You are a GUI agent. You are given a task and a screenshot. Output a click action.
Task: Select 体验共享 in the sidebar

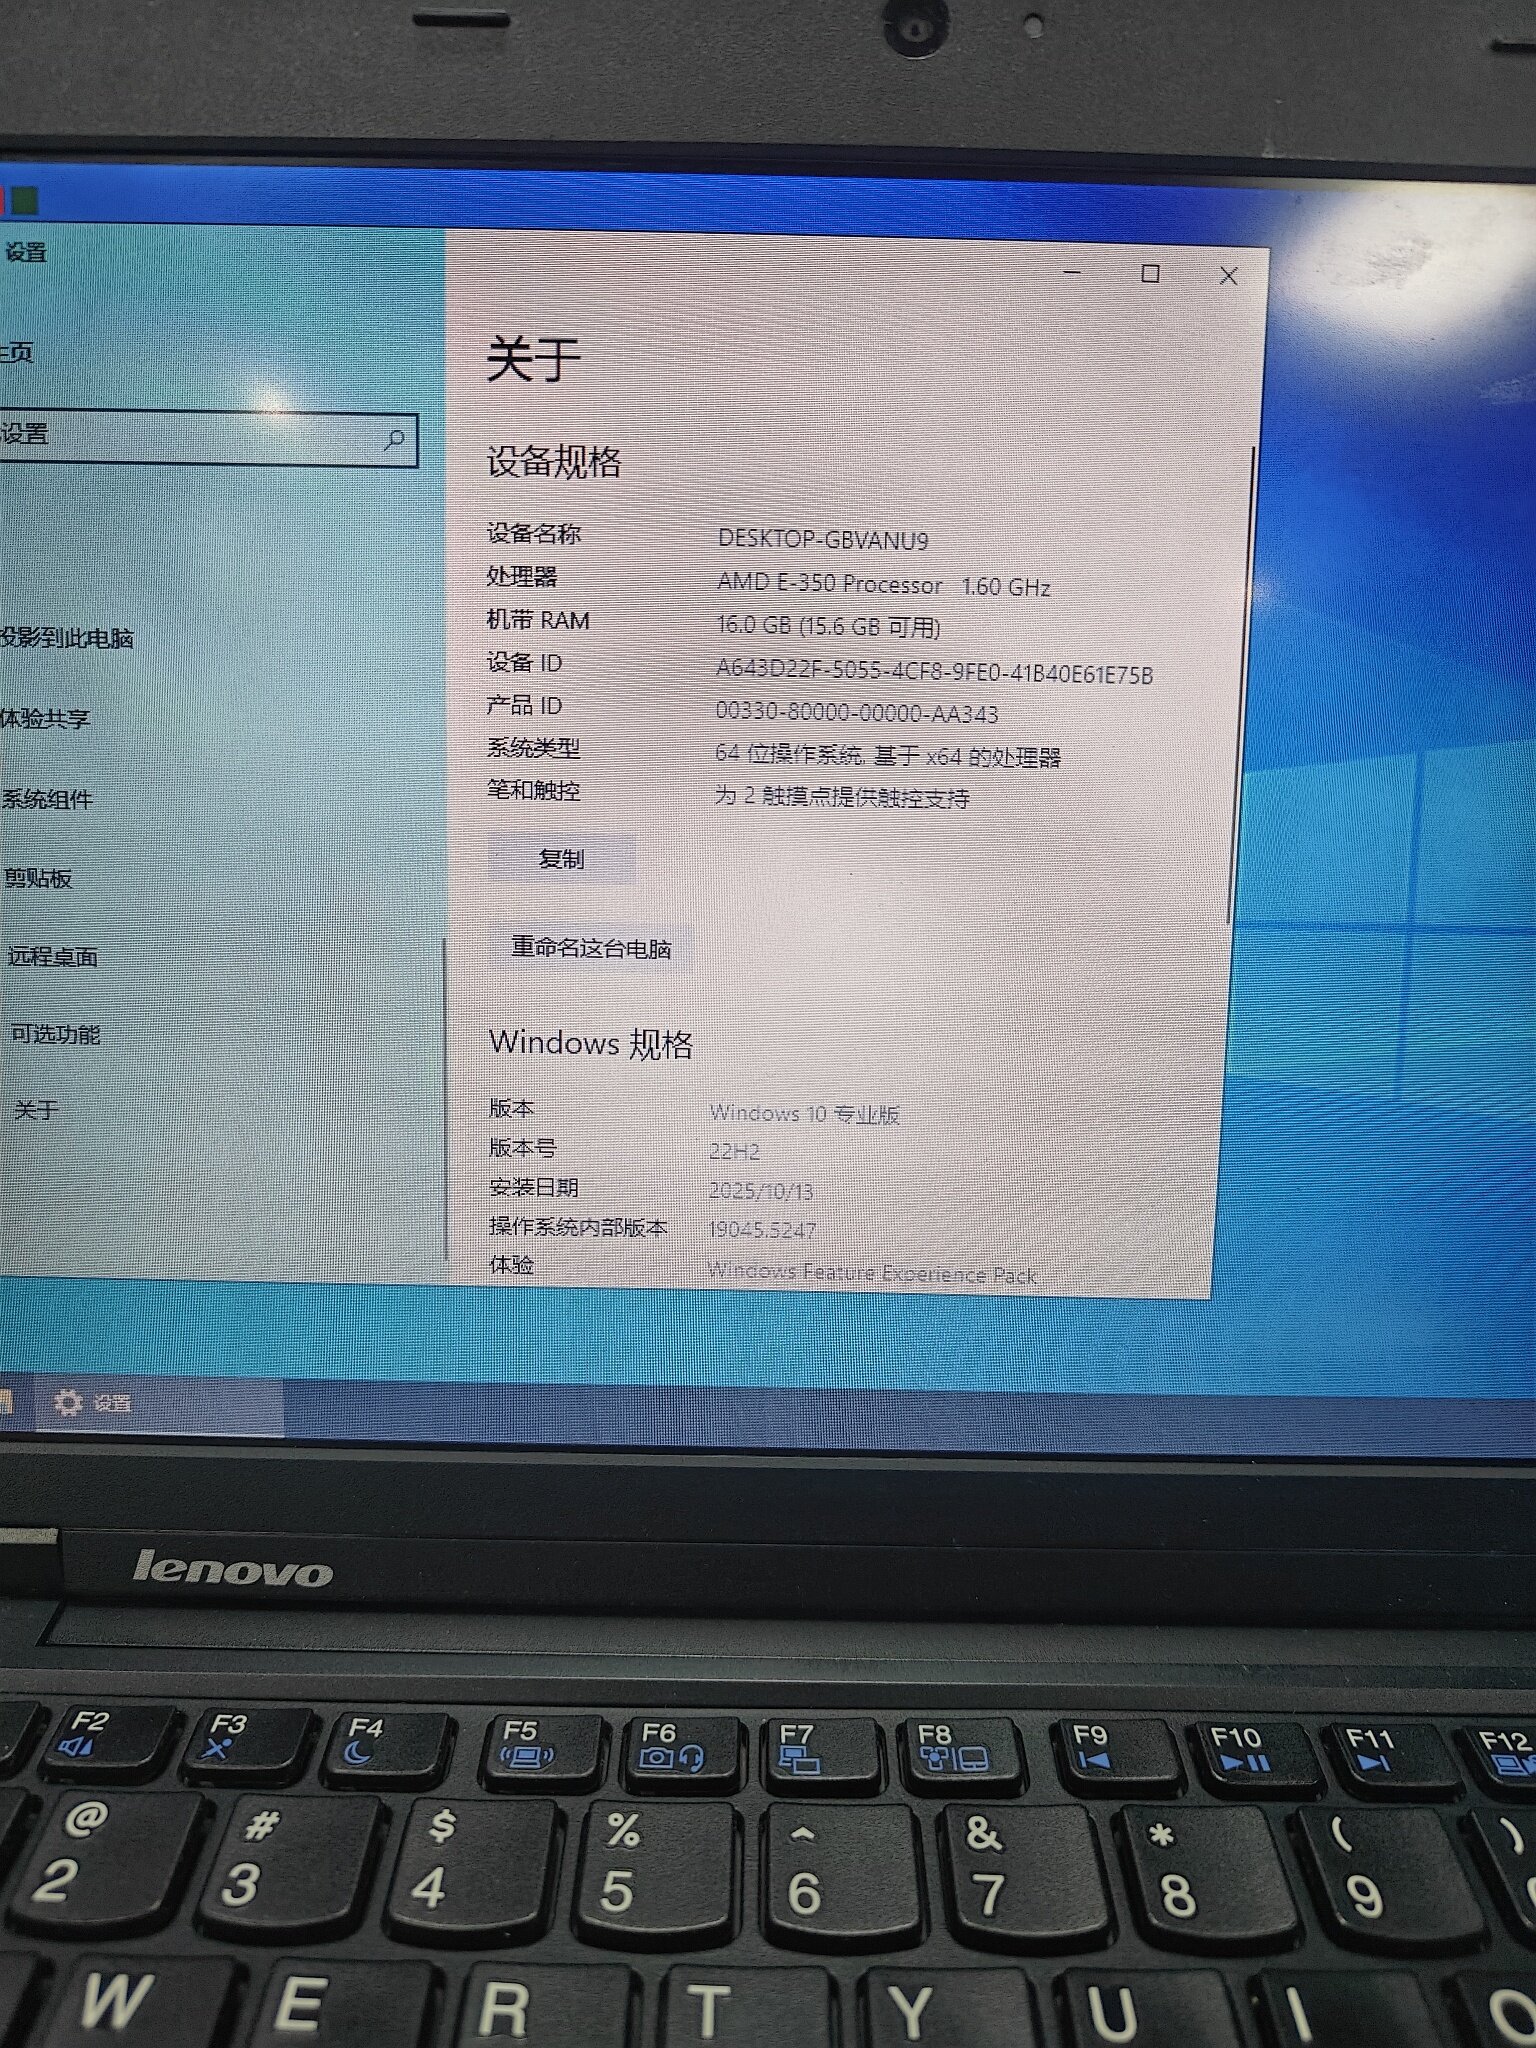coord(46,718)
